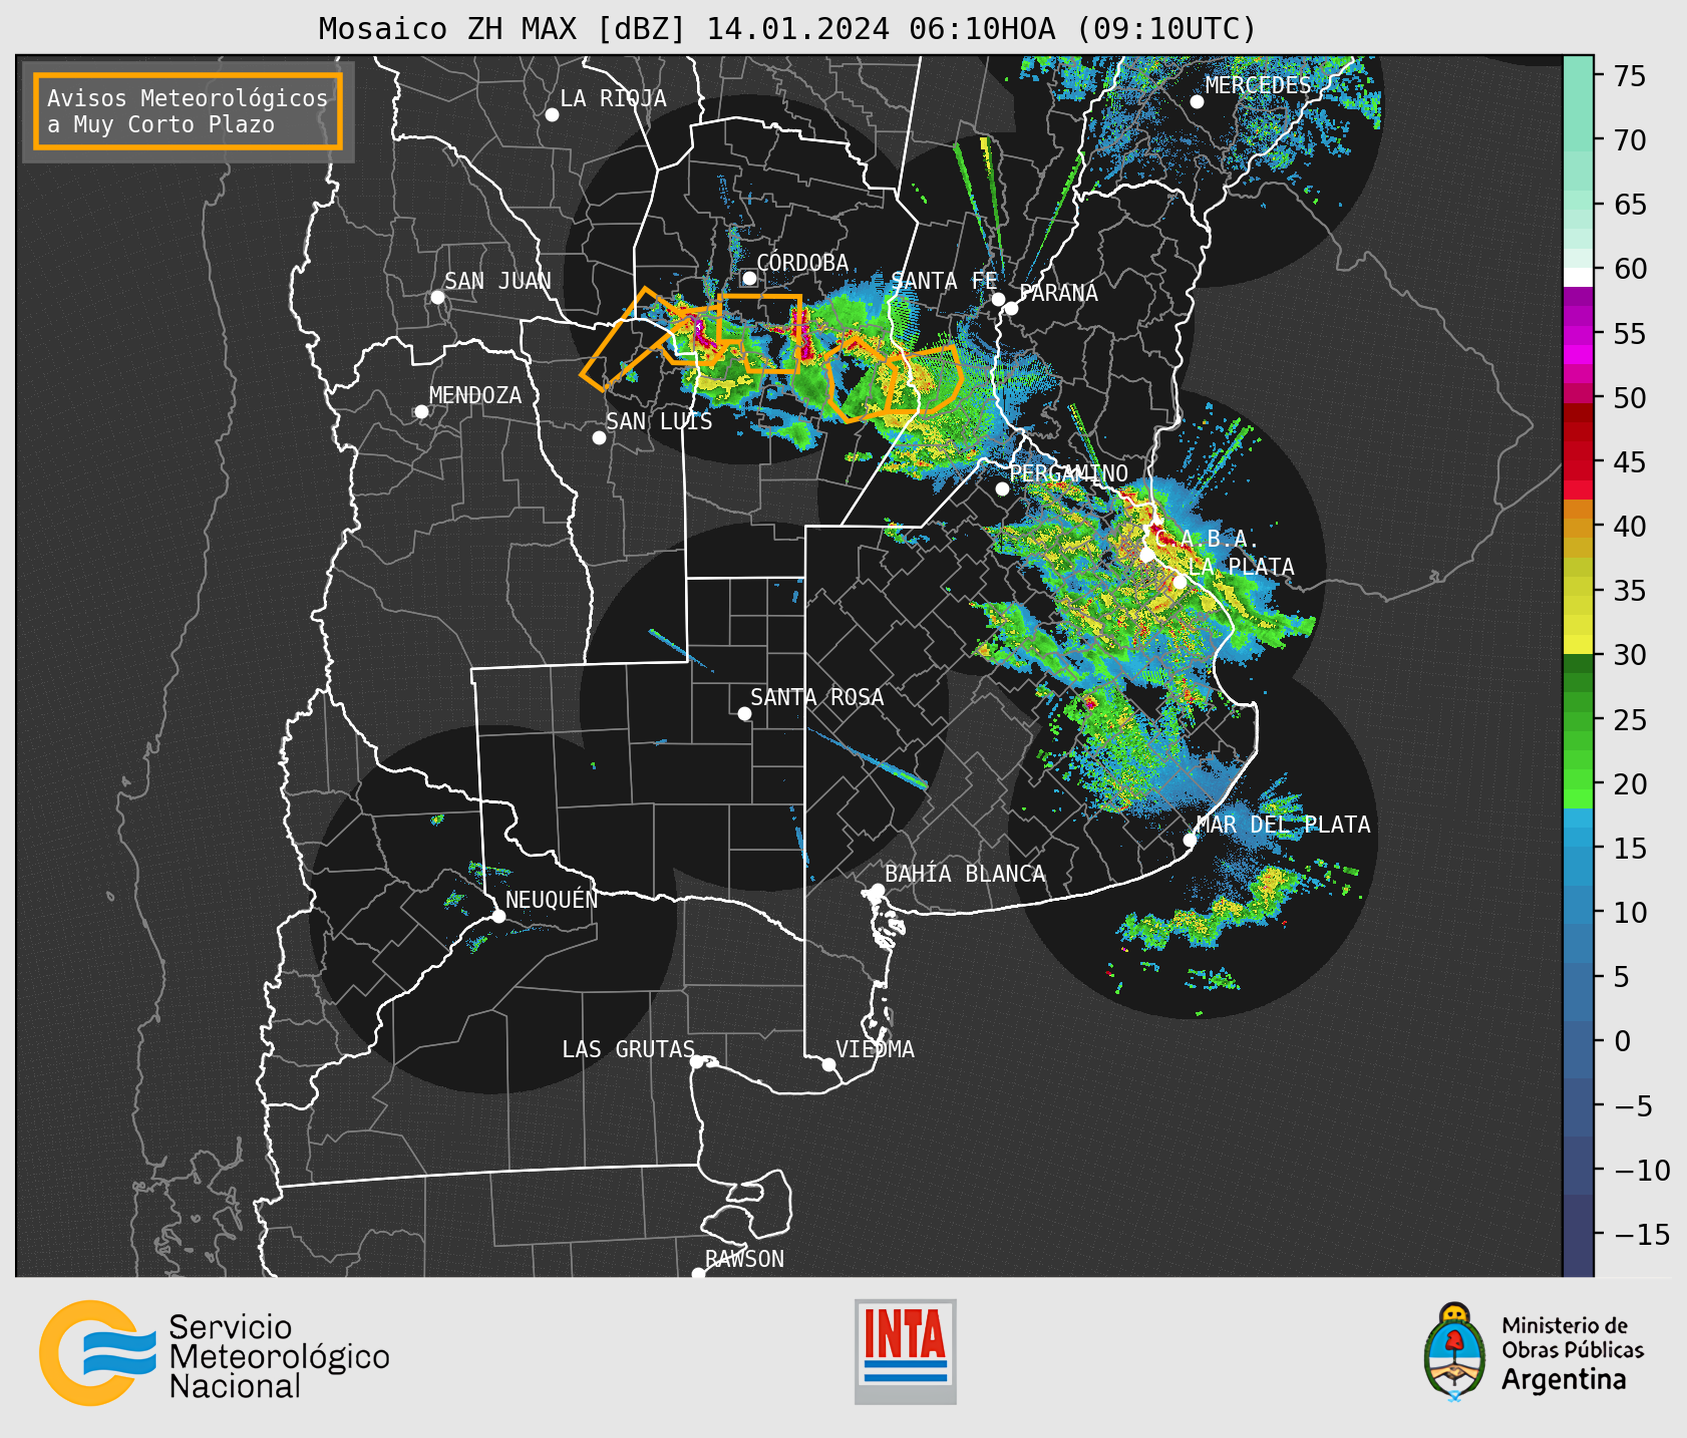Image resolution: width=1687 pixels, height=1438 pixels.
Task: Click the Bahía Blanca city marker dot
Action: [877, 890]
